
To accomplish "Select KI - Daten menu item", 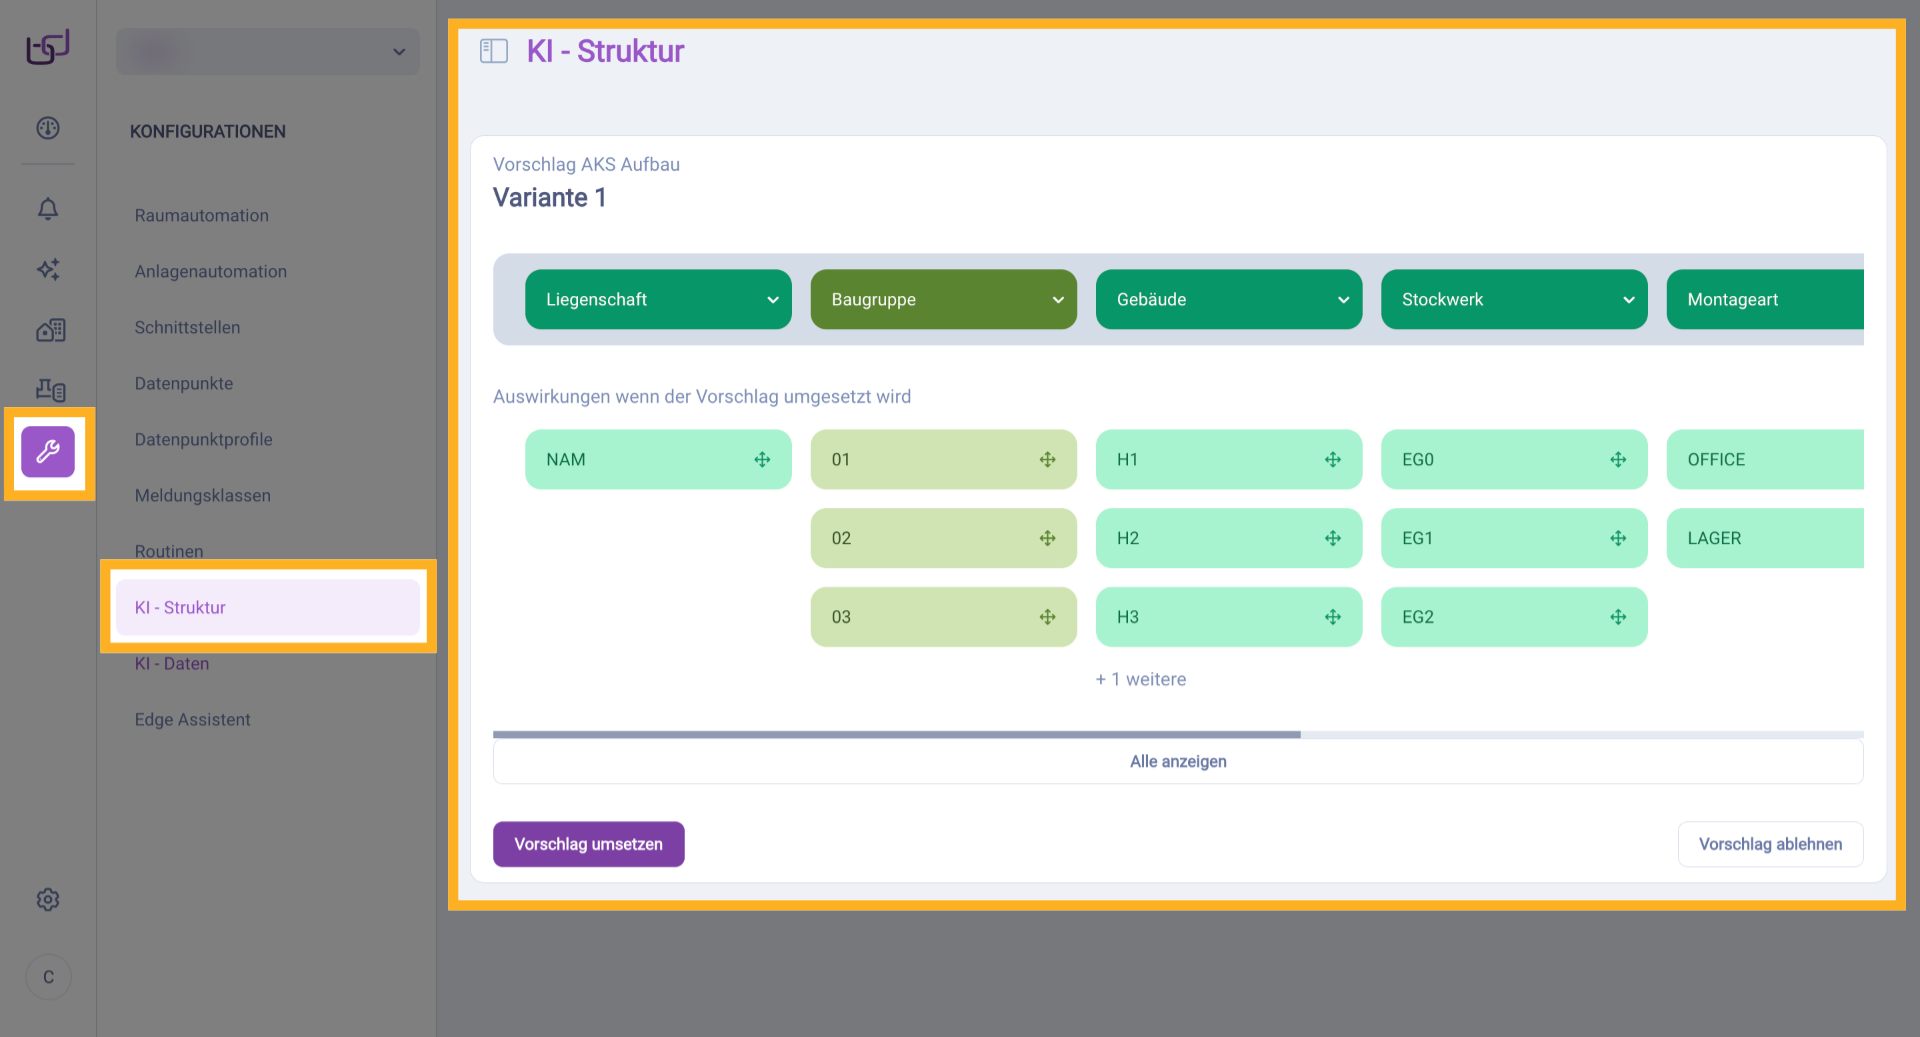I will [x=172, y=664].
